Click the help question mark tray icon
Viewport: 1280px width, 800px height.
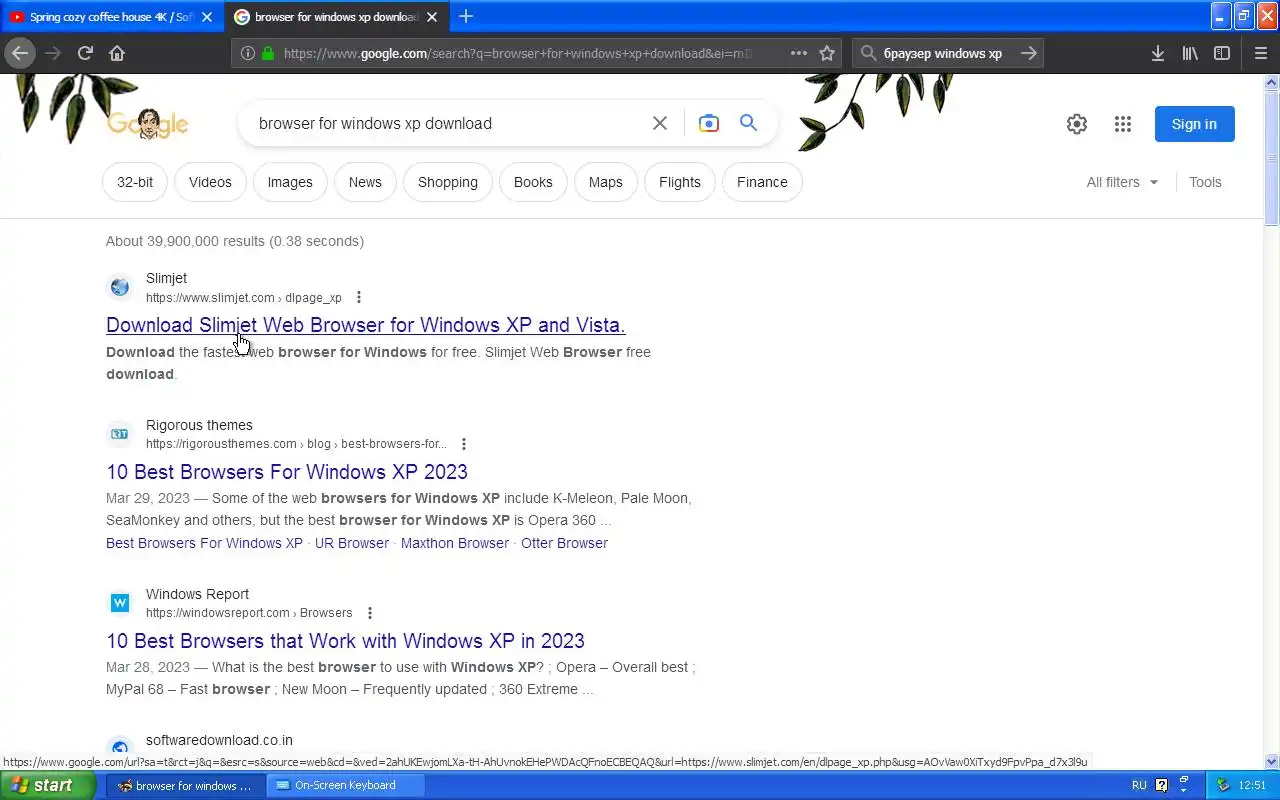tap(1161, 785)
